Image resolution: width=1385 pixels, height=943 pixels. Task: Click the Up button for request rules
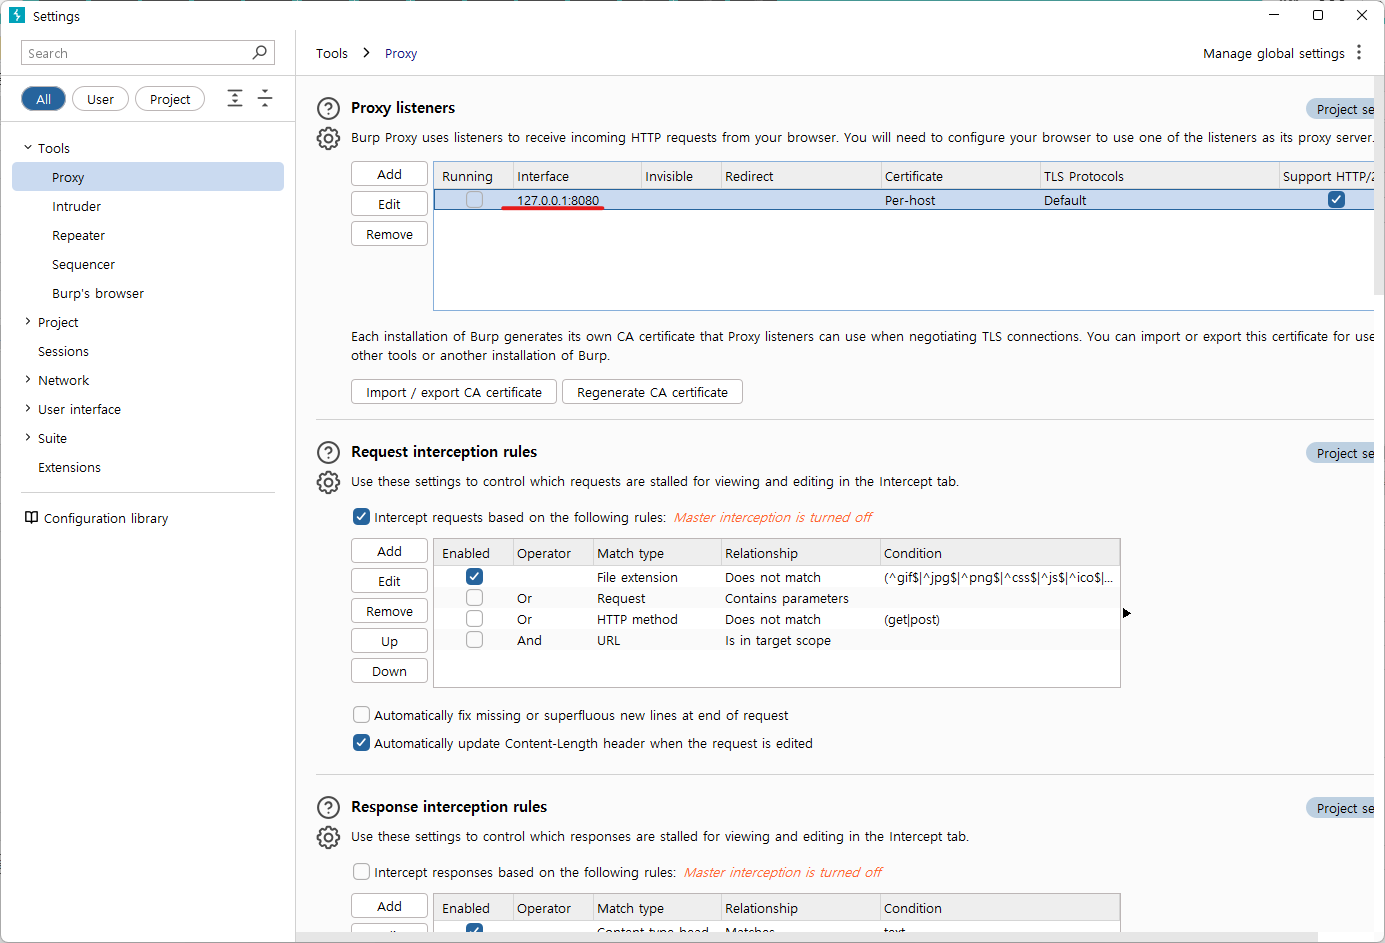tap(389, 641)
